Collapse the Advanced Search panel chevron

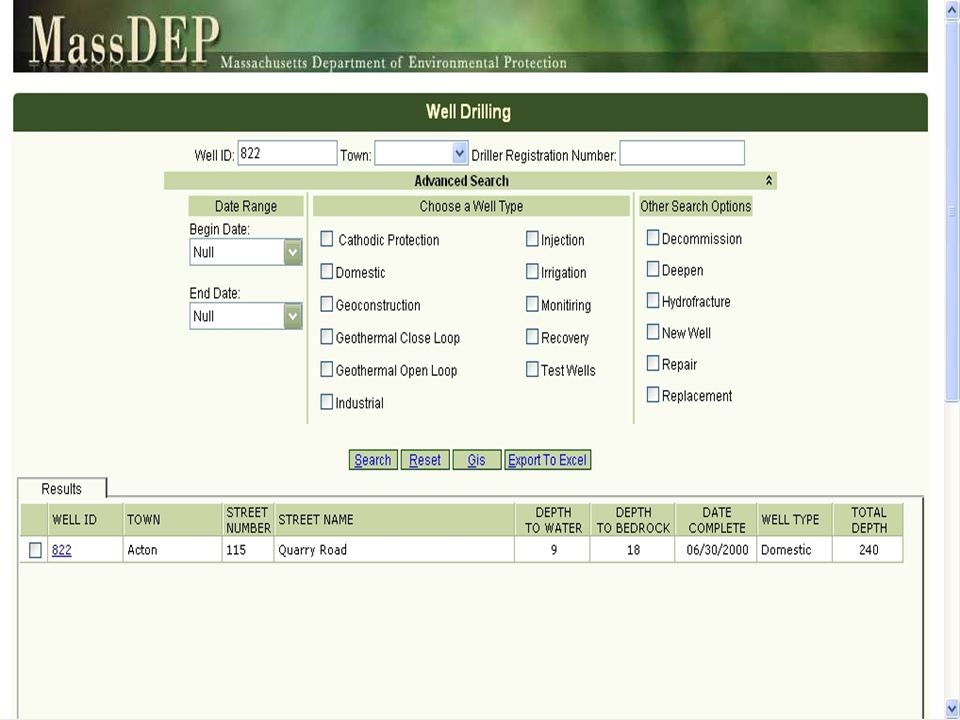(768, 181)
